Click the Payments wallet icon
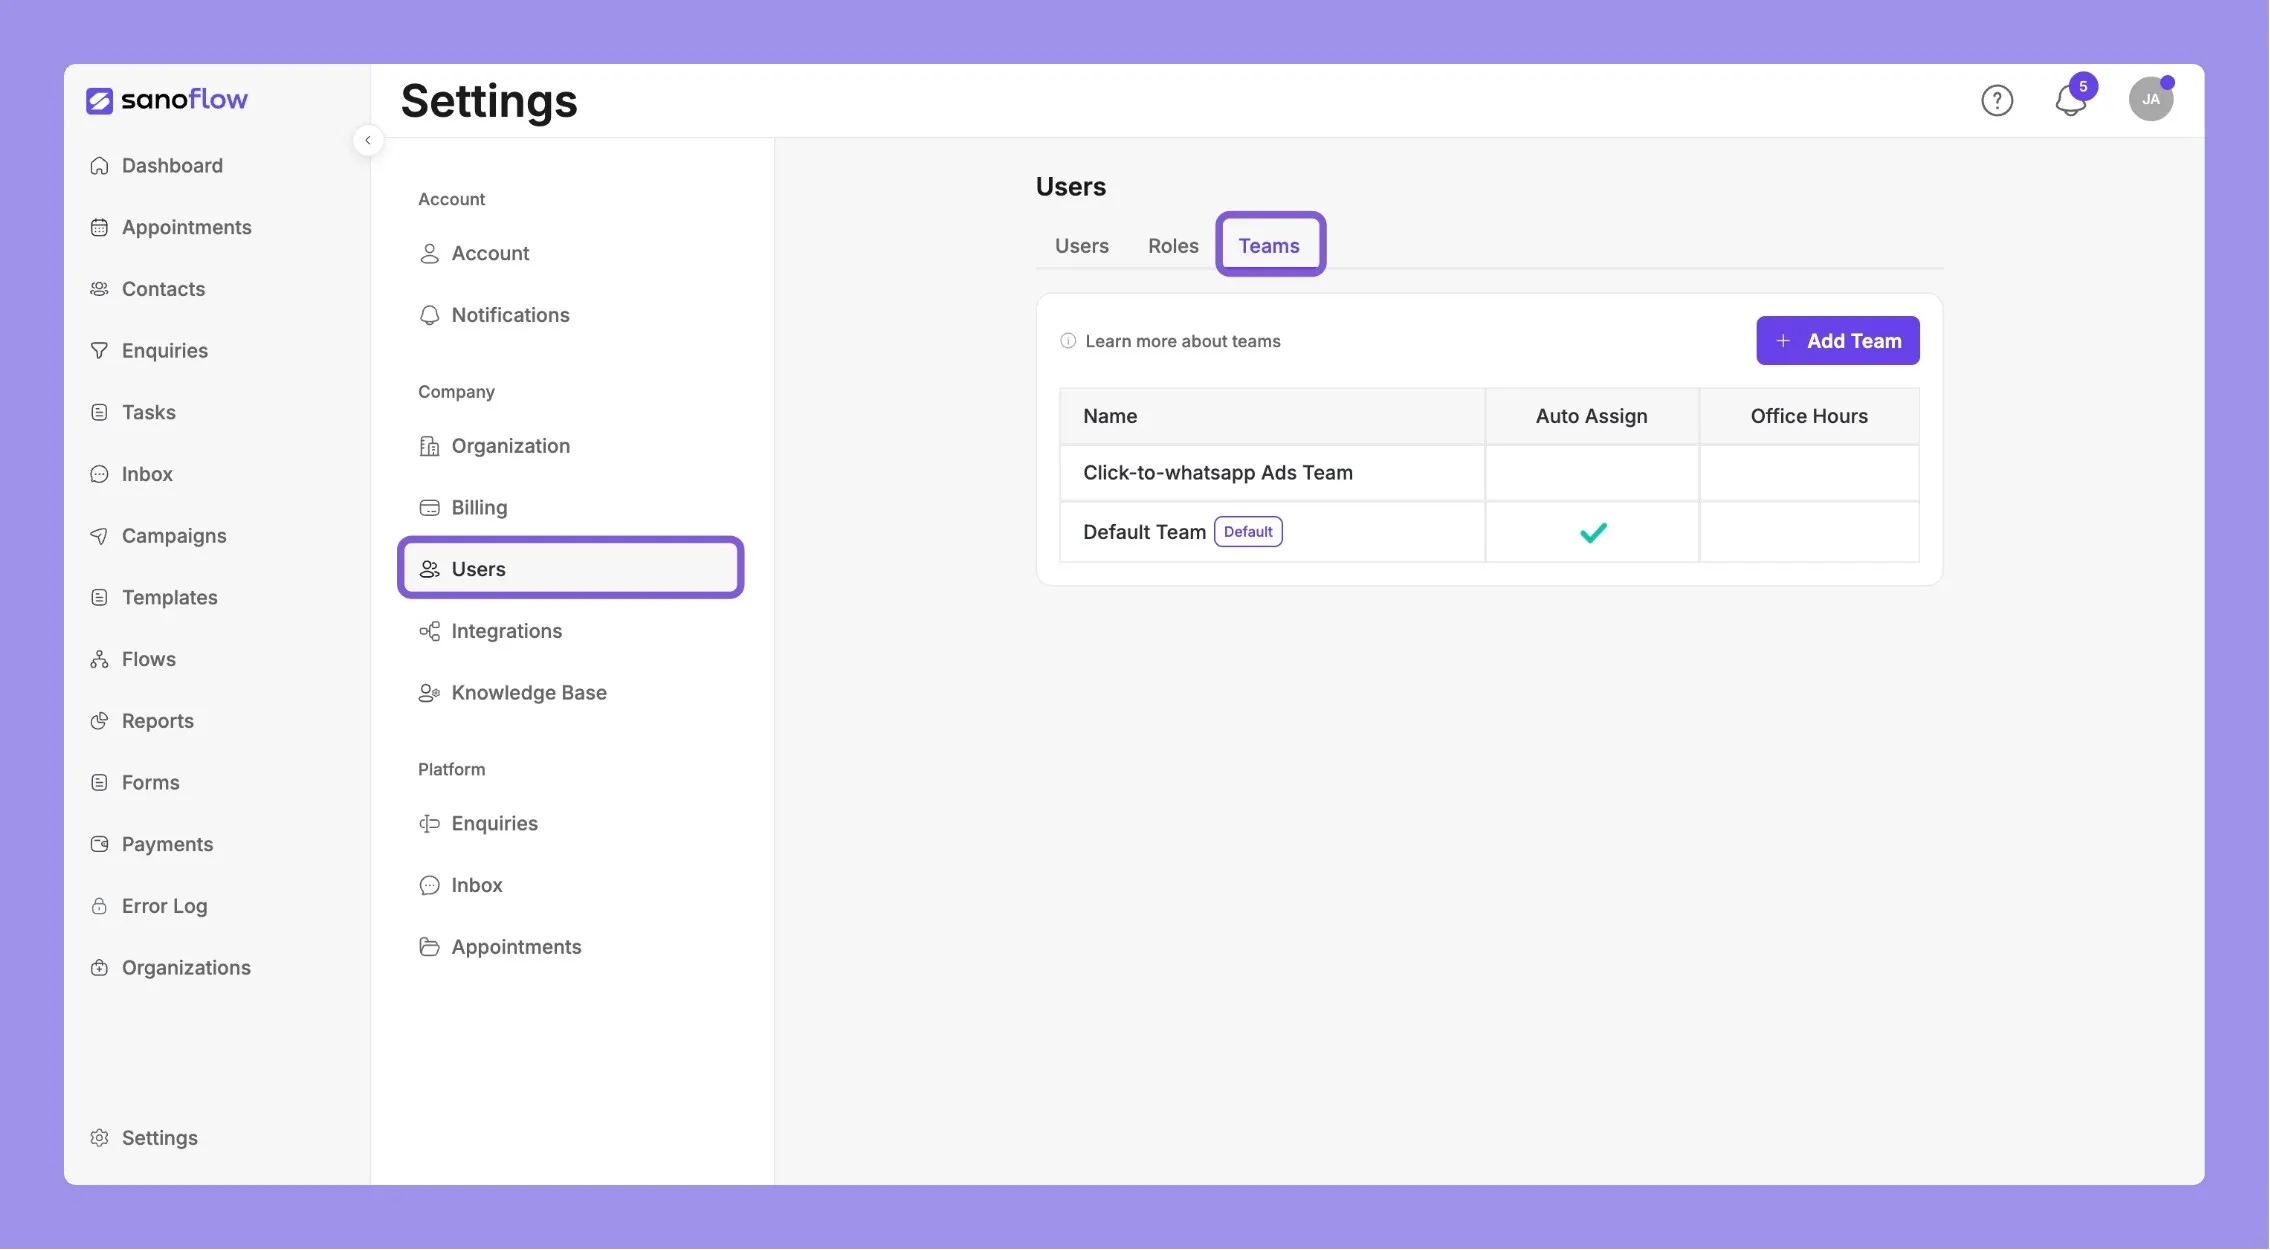2270x1250 pixels. [99, 844]
